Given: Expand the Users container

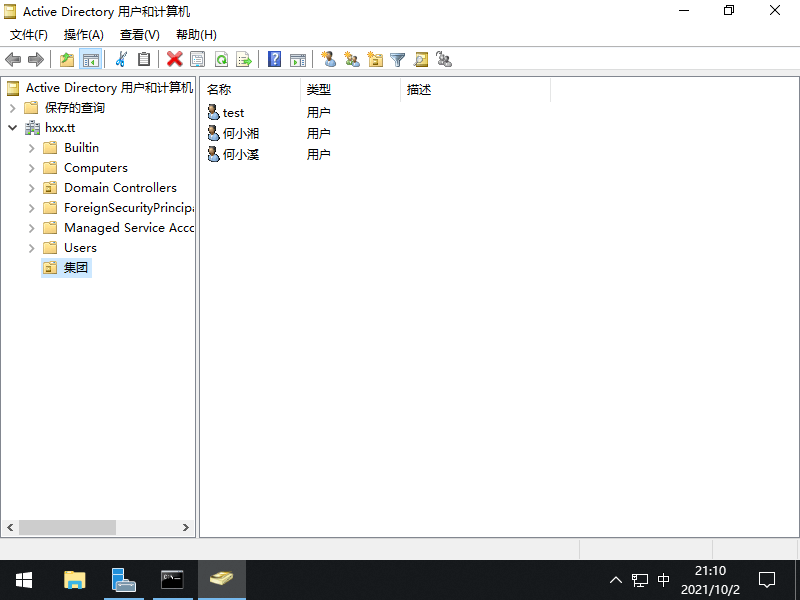Looking at the screenshot, I should [x=32, y=248].
